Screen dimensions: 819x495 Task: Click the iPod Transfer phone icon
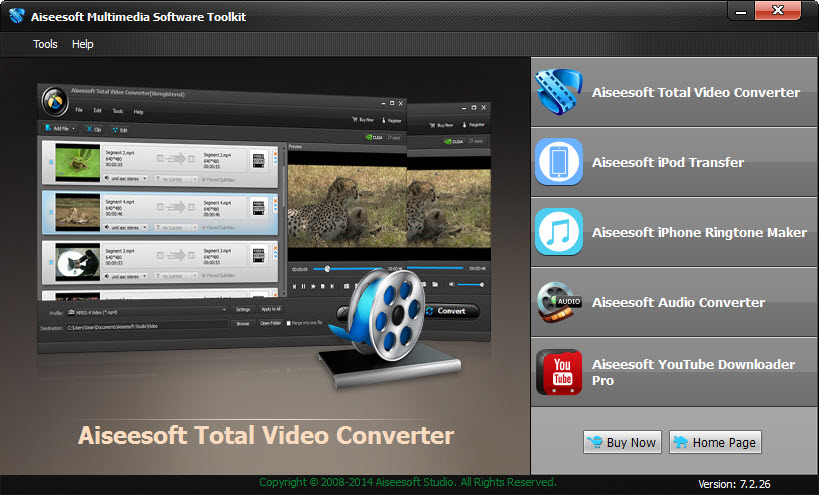point(558,162)
